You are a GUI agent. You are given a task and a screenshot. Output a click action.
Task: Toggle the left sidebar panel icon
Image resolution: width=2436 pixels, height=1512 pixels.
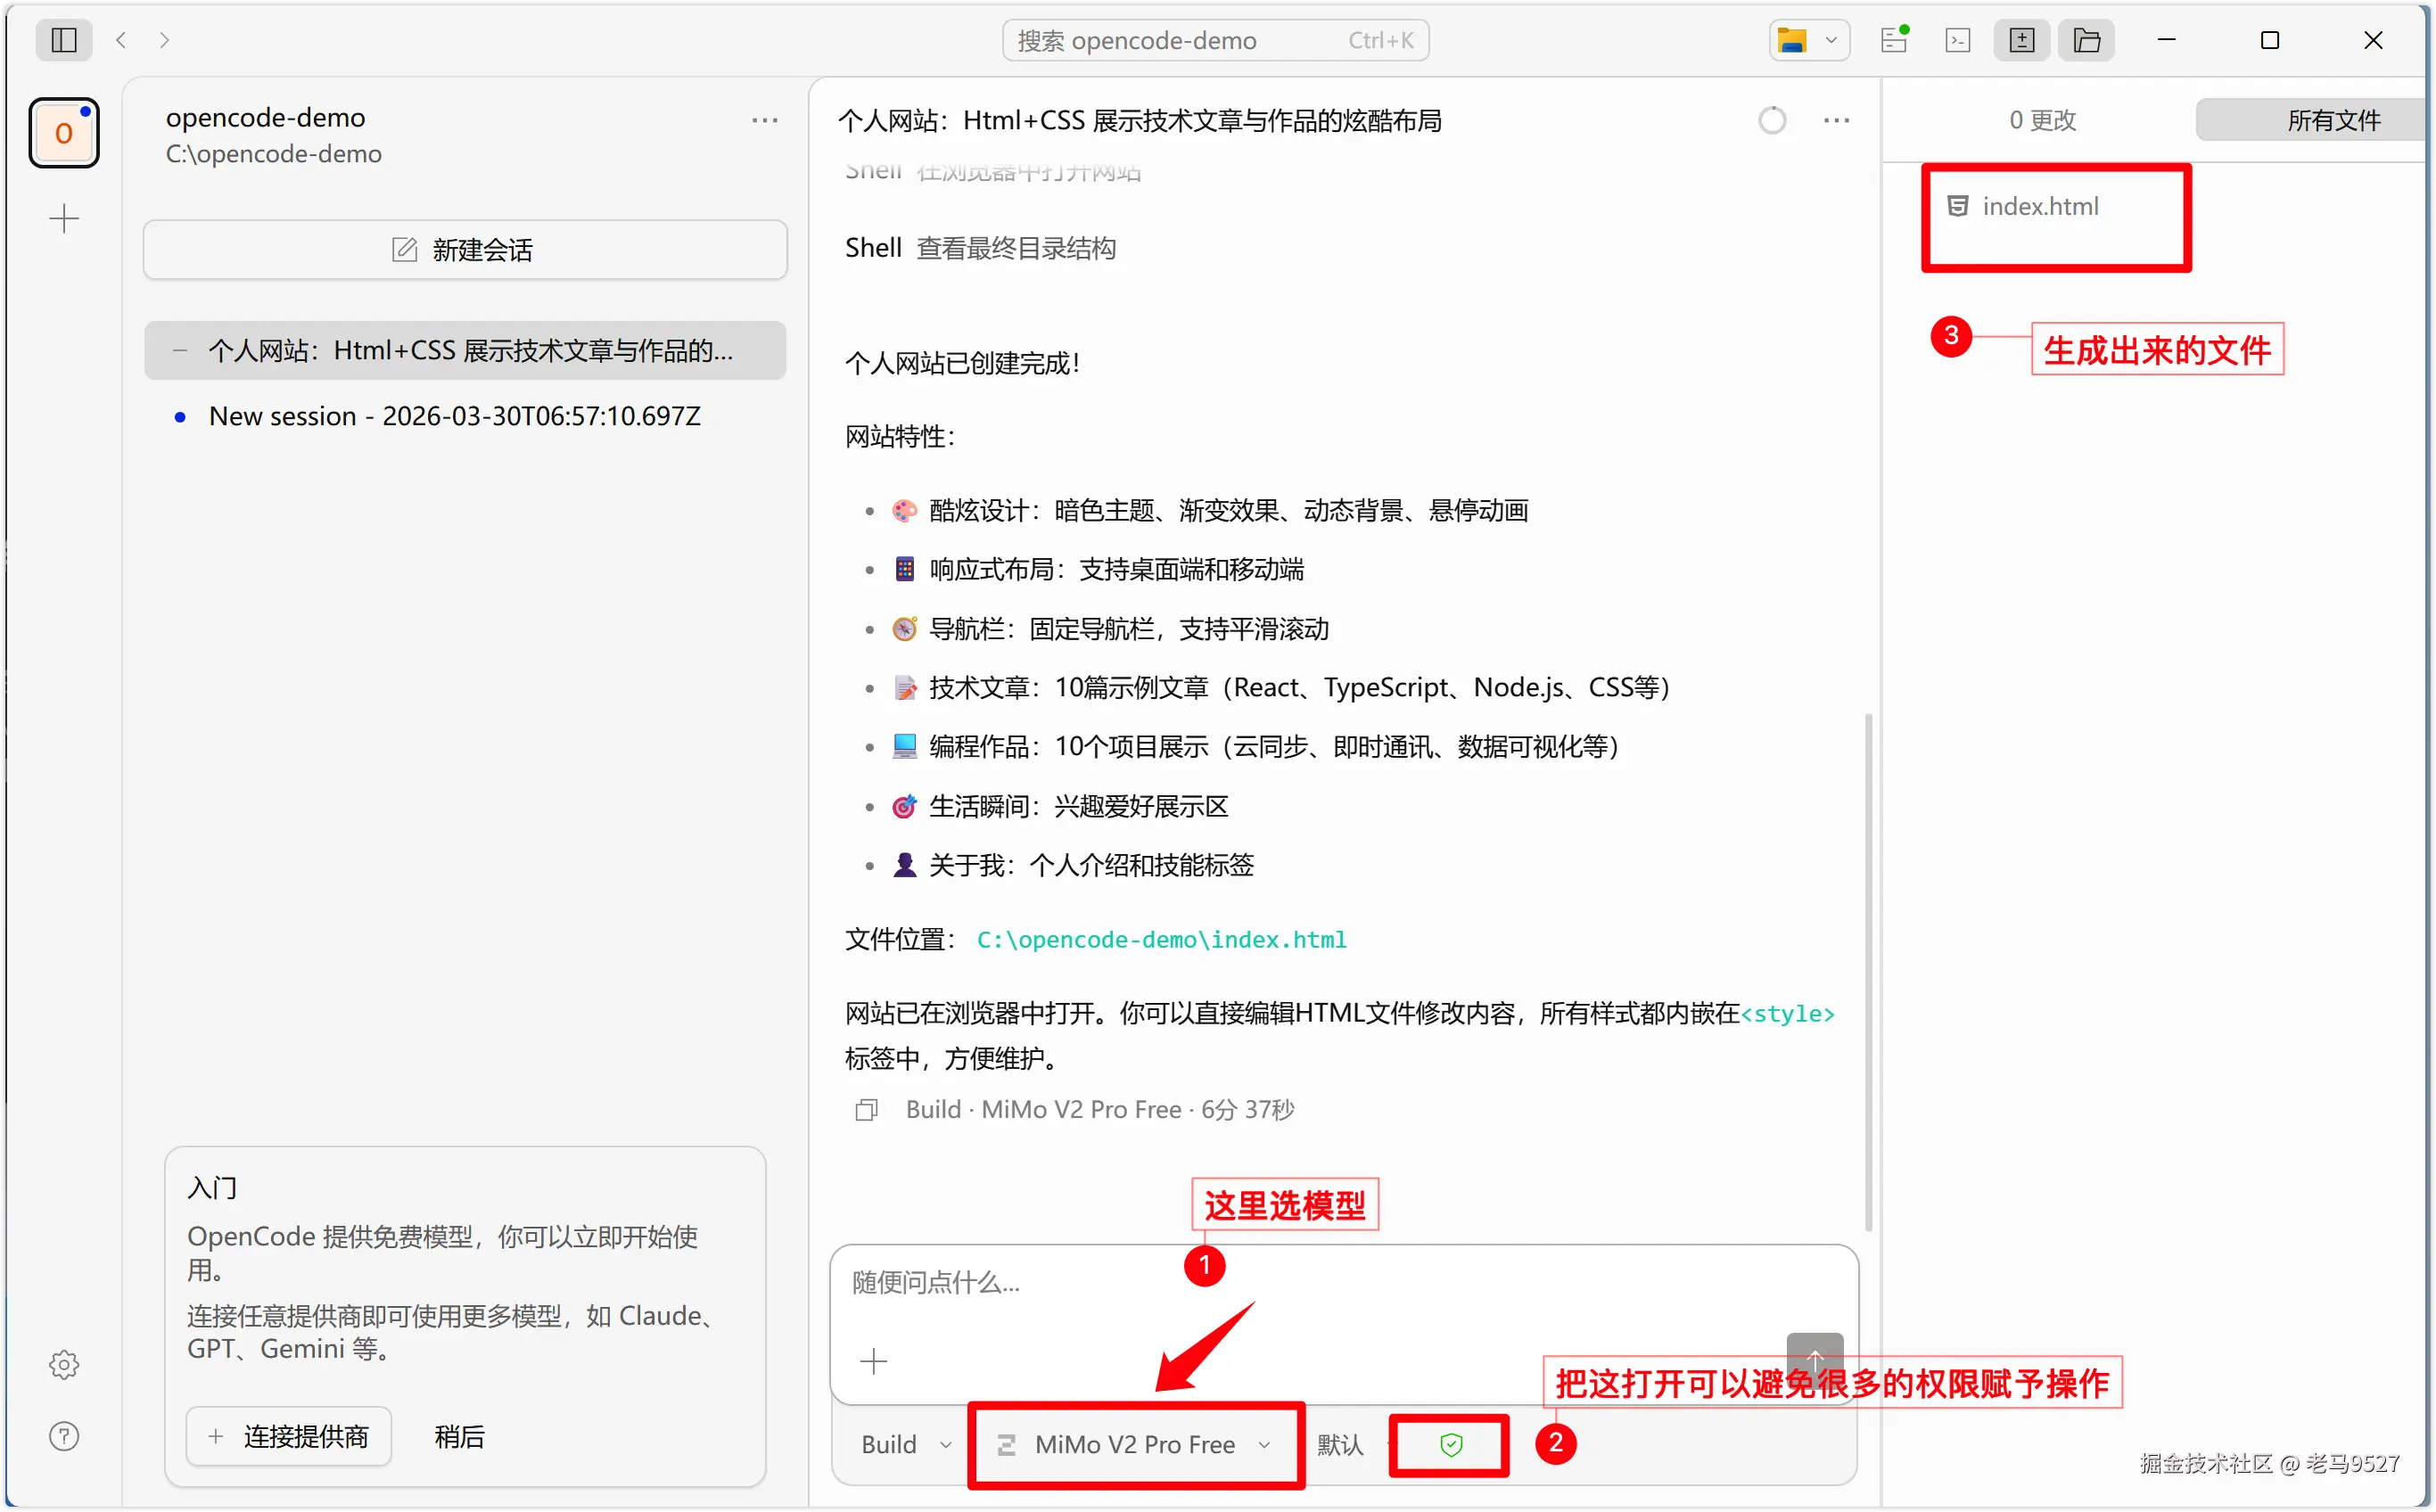(x=64, y=40)
